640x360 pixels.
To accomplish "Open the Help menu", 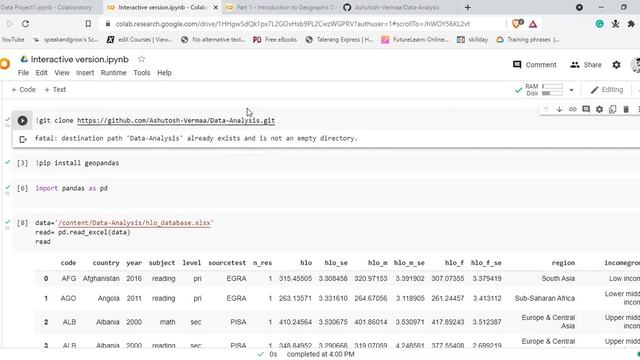I will click(164, 73).
